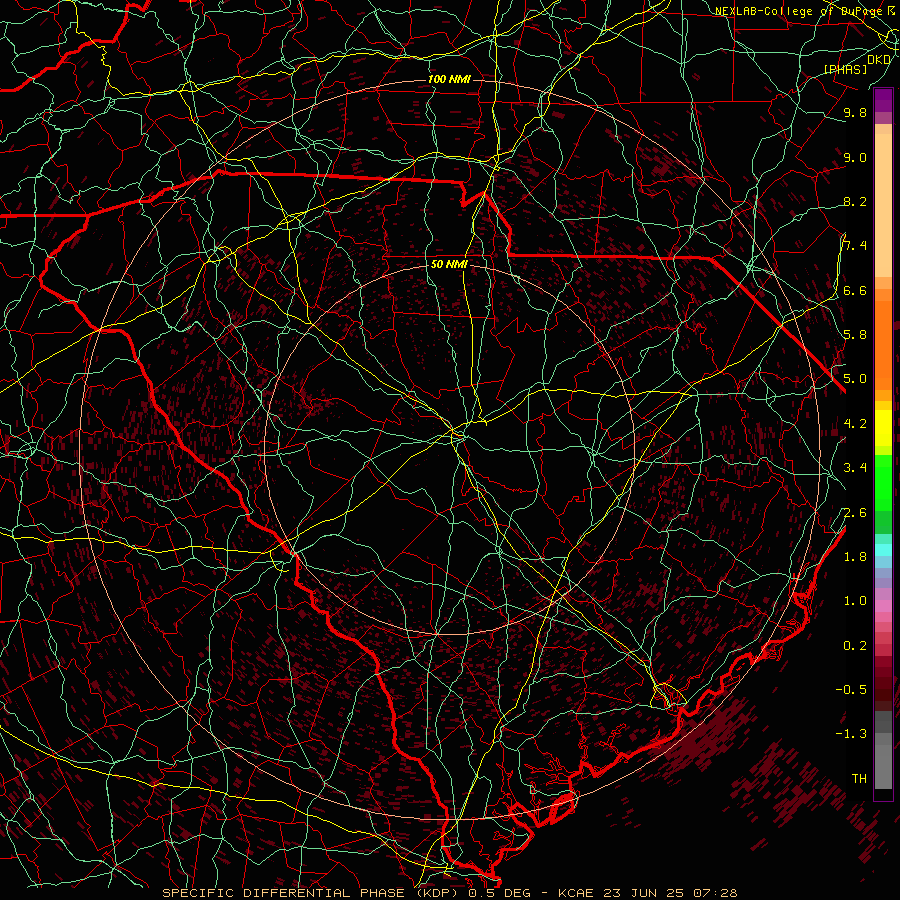Click the 1.0 value on the color scale
This screenshot has width=900, height=900.
(855, 601)
